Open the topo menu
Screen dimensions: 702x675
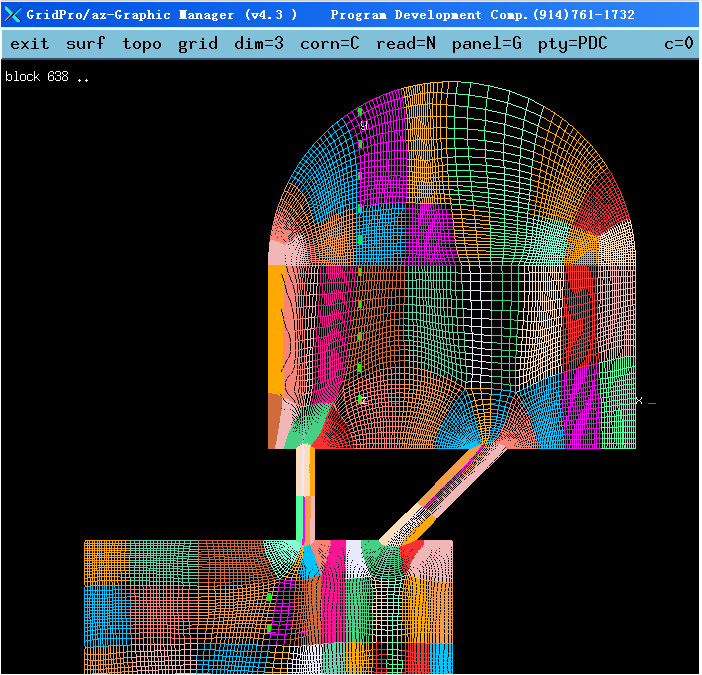141,44
